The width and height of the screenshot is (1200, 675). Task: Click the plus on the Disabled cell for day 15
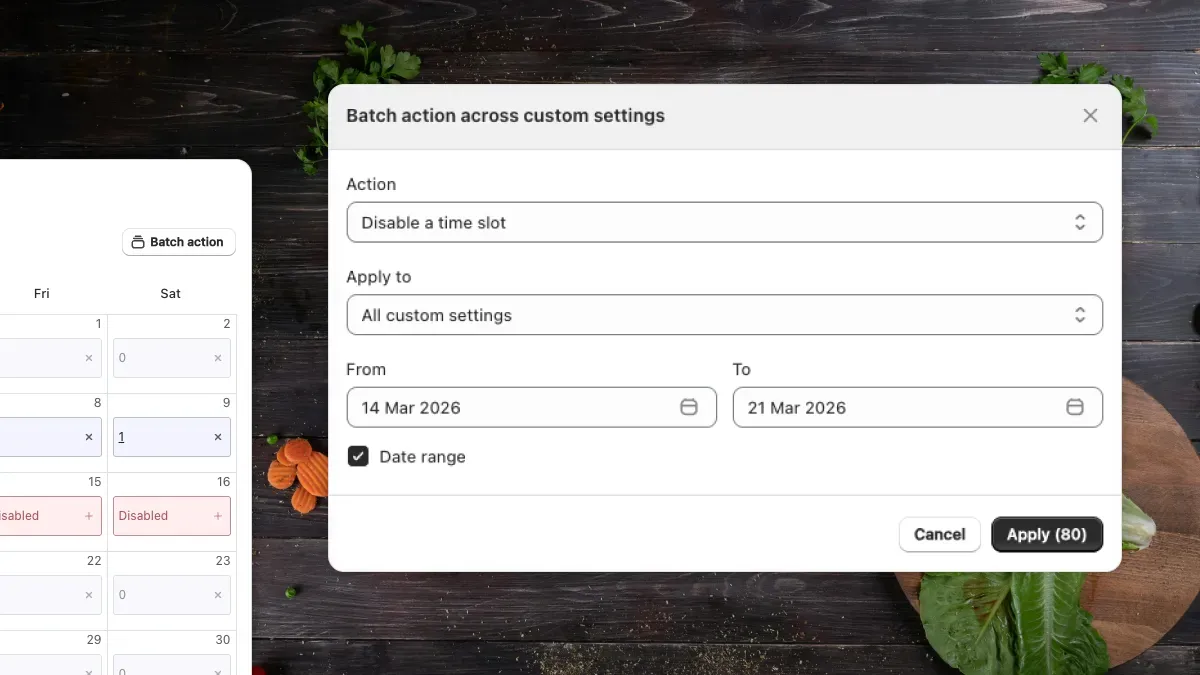pos(88,515)
